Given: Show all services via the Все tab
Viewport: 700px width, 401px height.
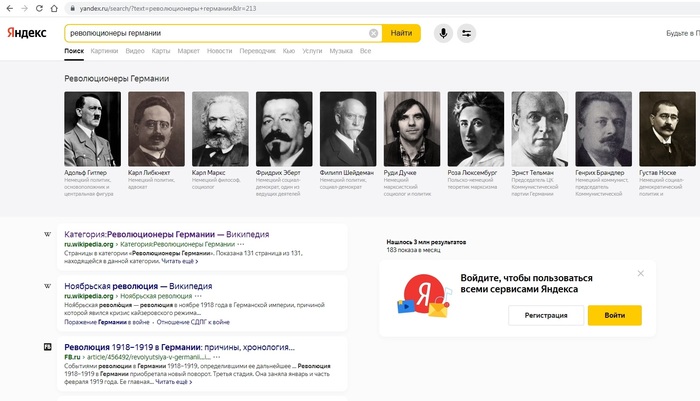Looking at the screenshot, I should tap(365, 51).
